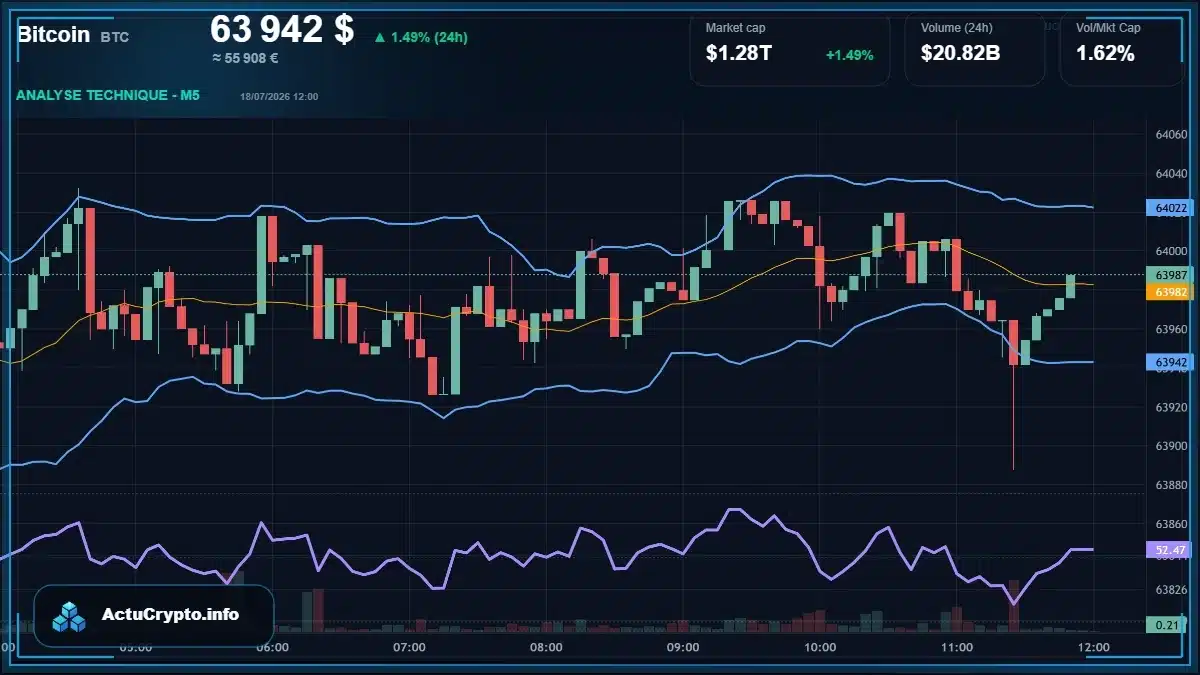Click the 63860 price axis label
Screen dimensions: 1200x675
point(1170,524)
